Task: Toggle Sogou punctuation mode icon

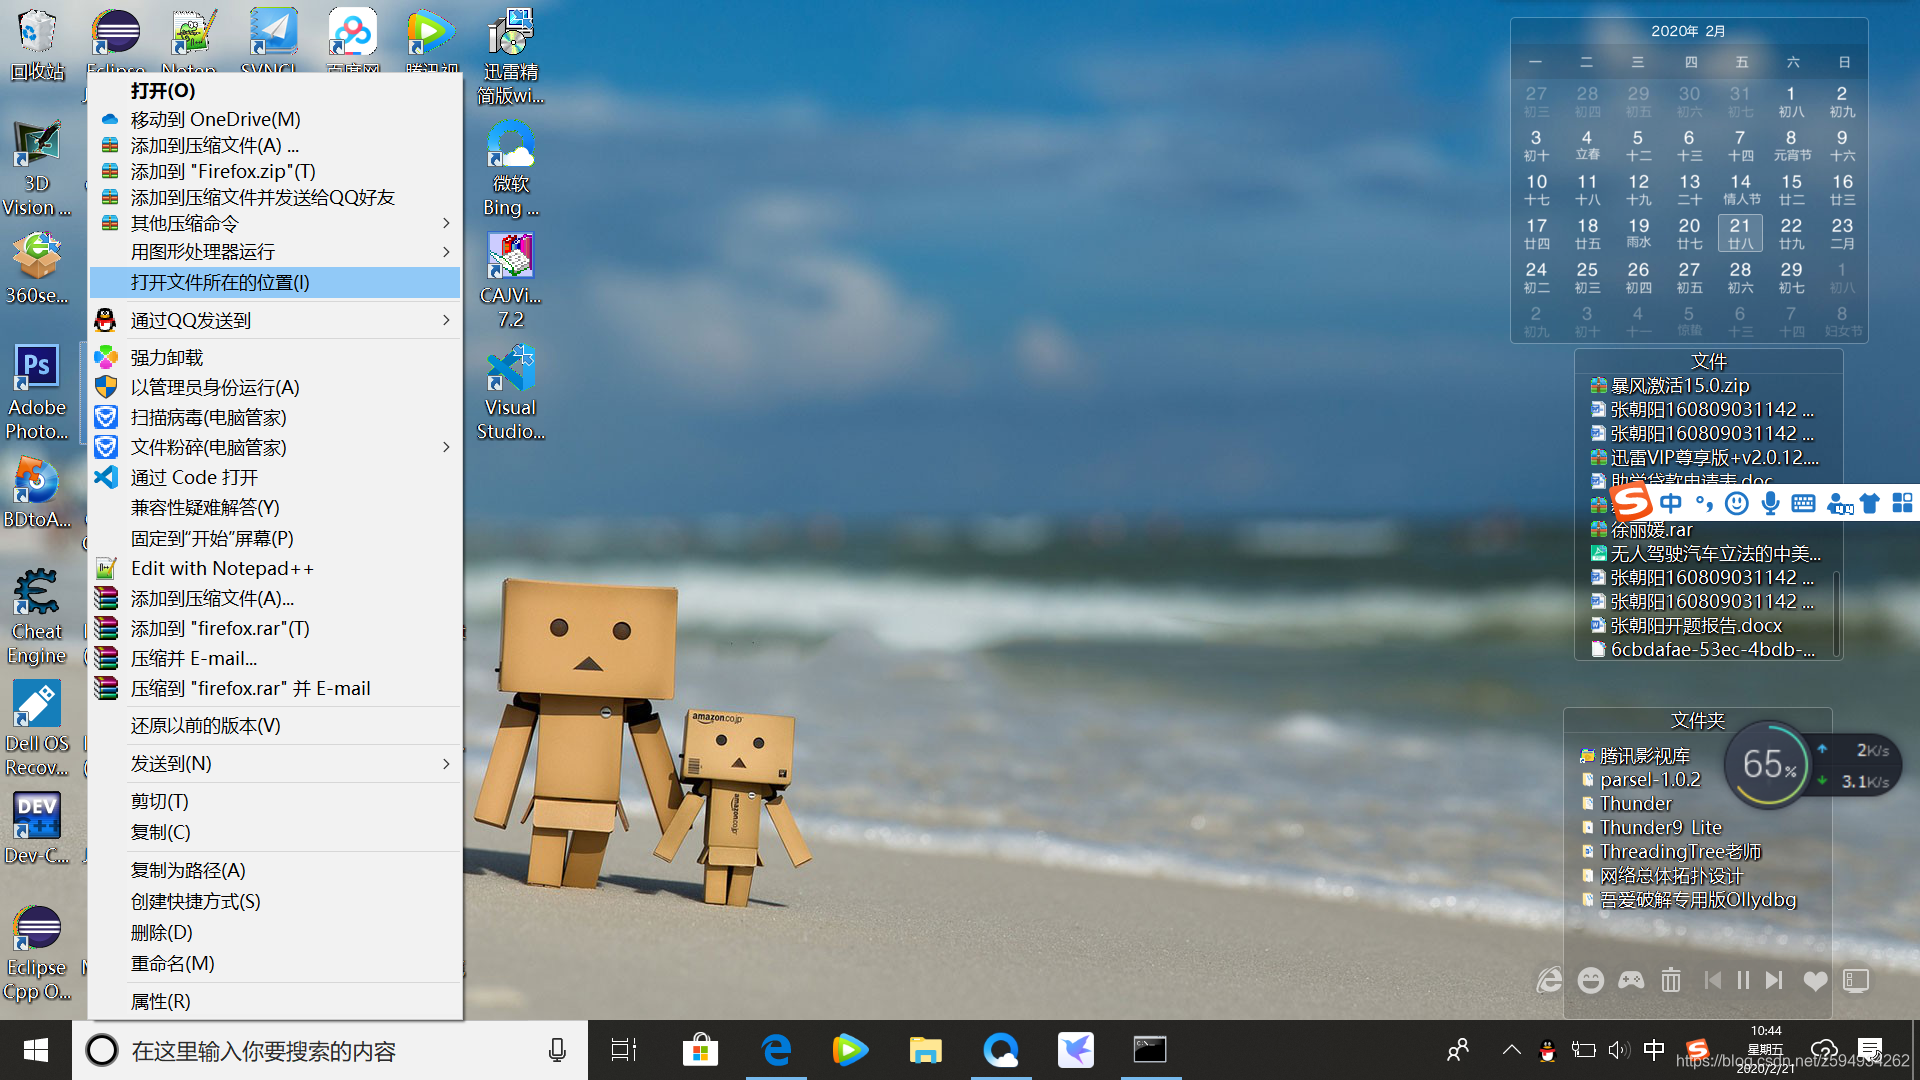Action: (x=1704, y=503)
